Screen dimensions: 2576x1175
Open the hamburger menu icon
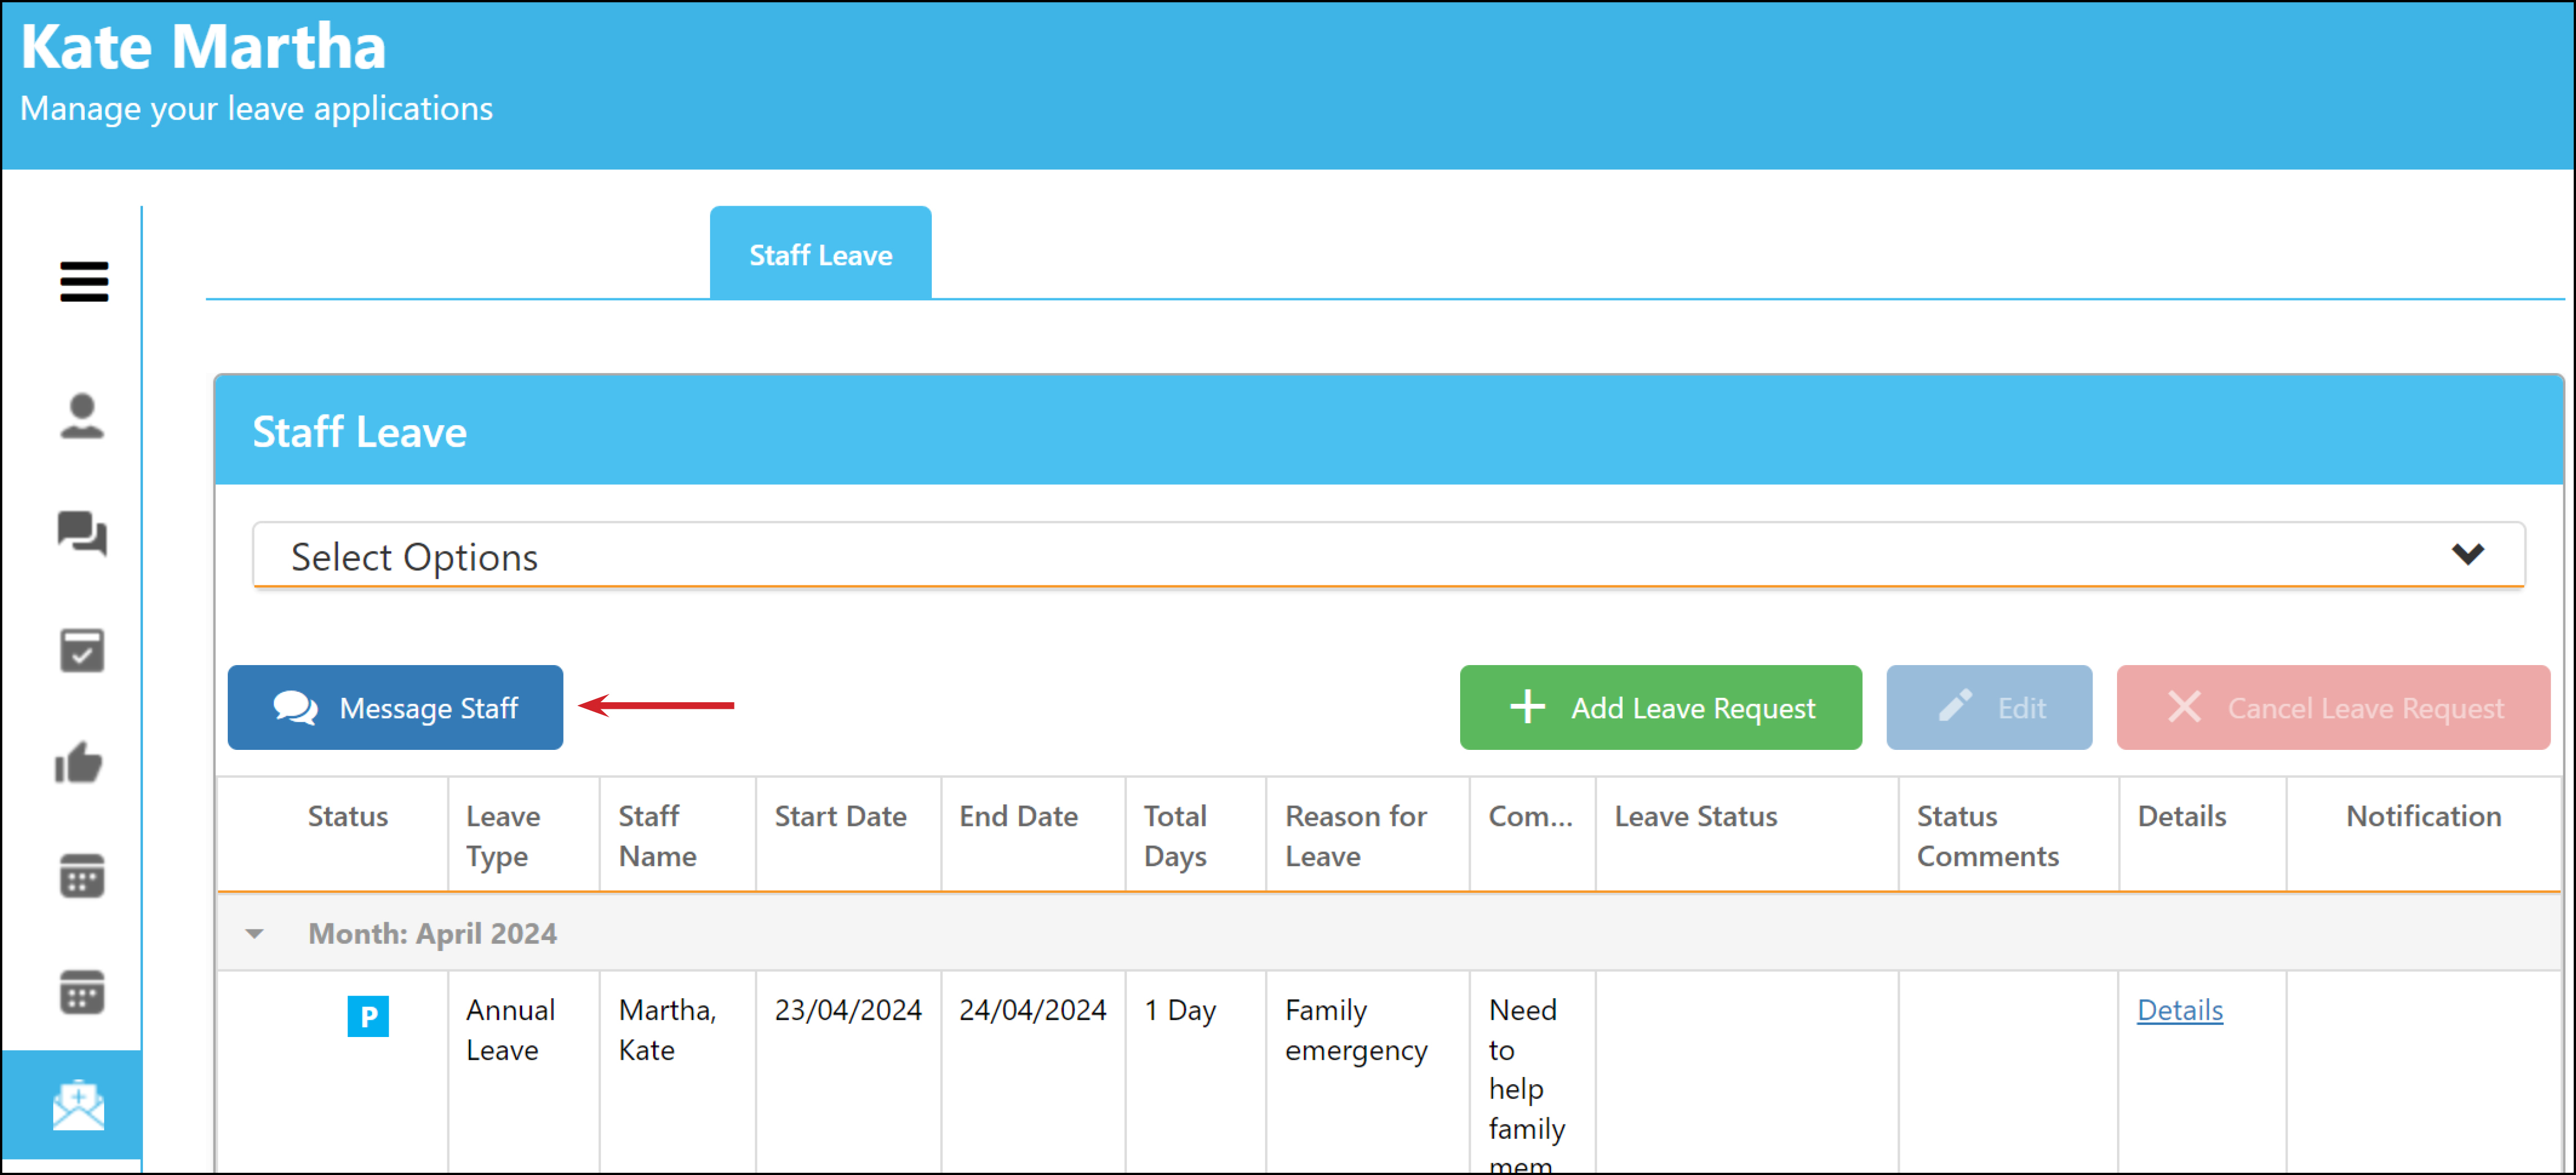[84, 281]
